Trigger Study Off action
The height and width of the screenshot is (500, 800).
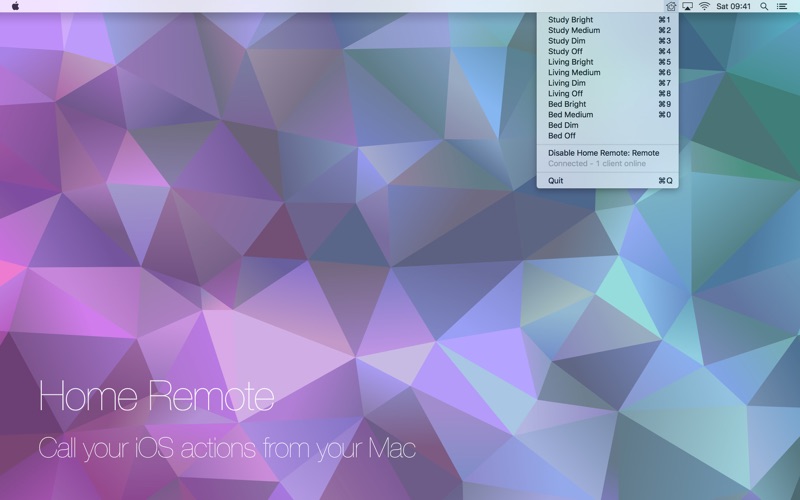608,52
